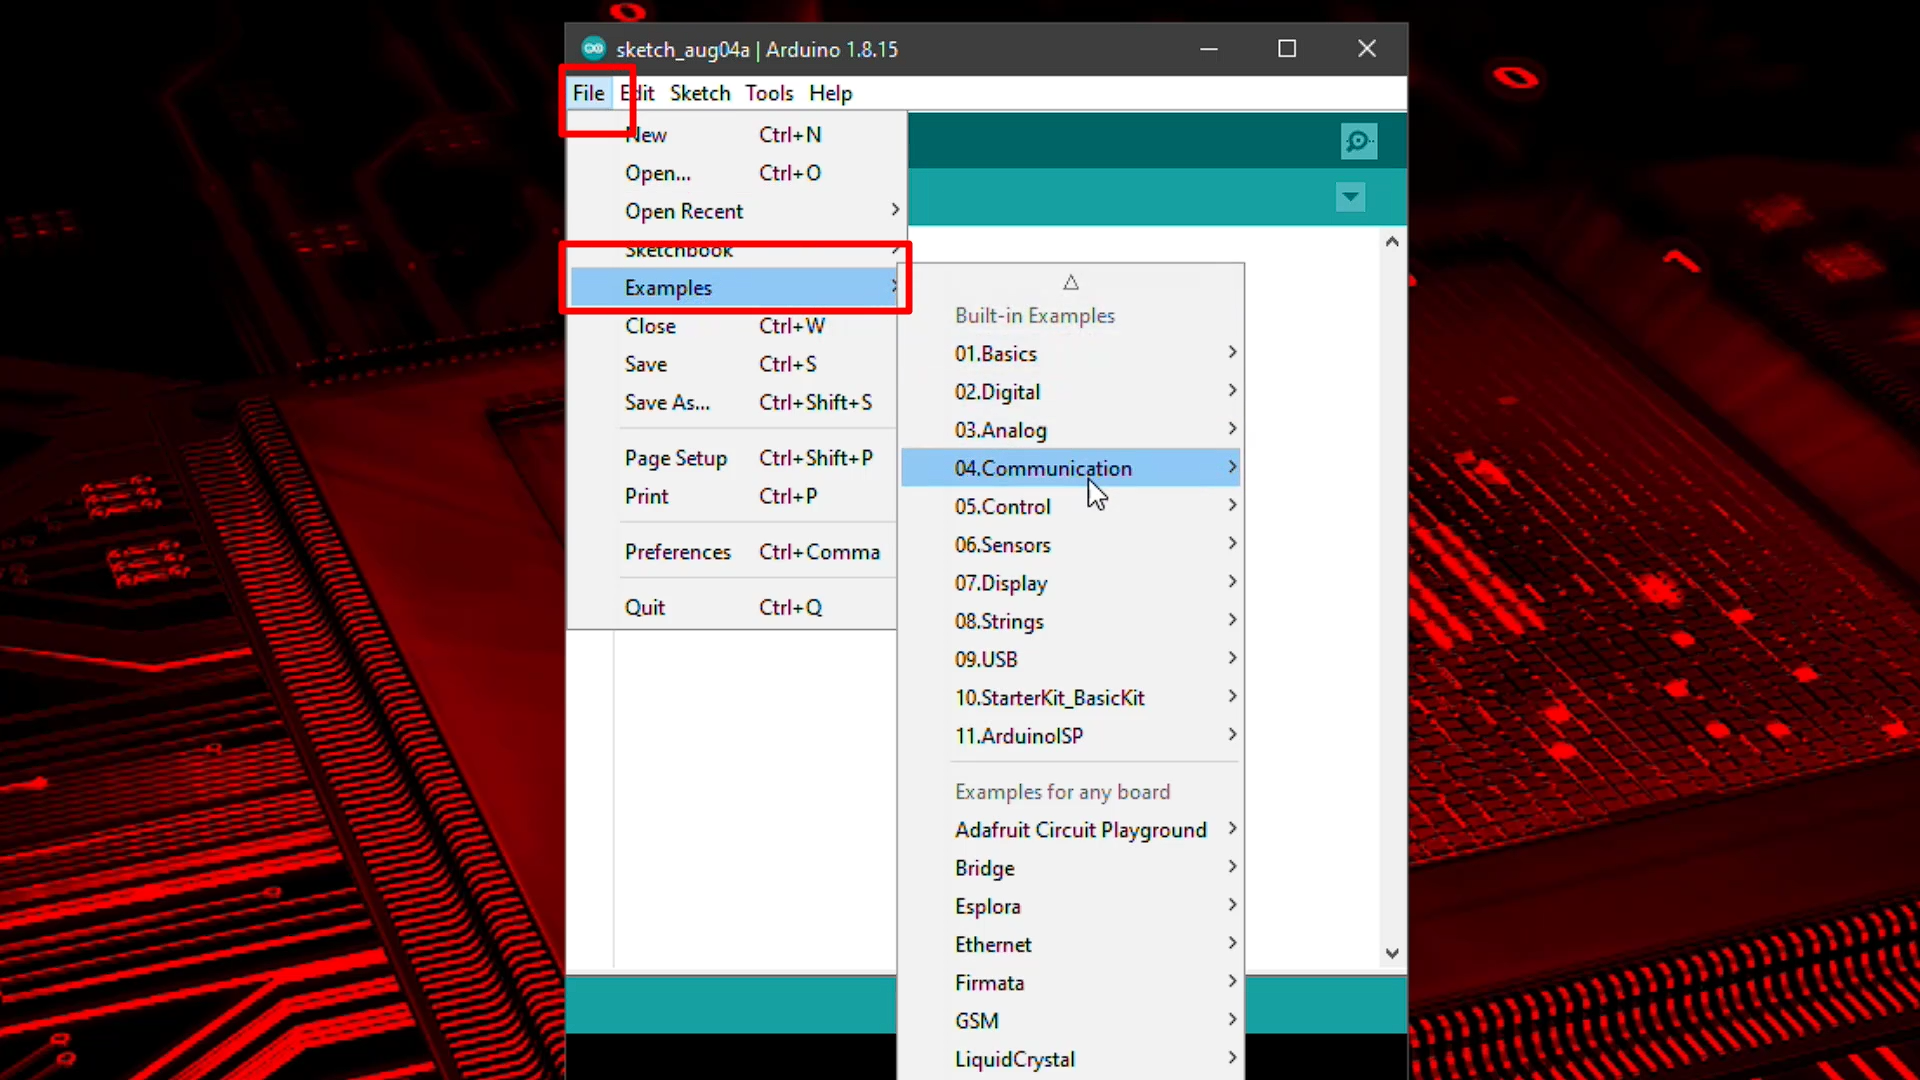The image size is (1920, 1080).
Task: Open the Sketch menu
Action: point(699,92)
